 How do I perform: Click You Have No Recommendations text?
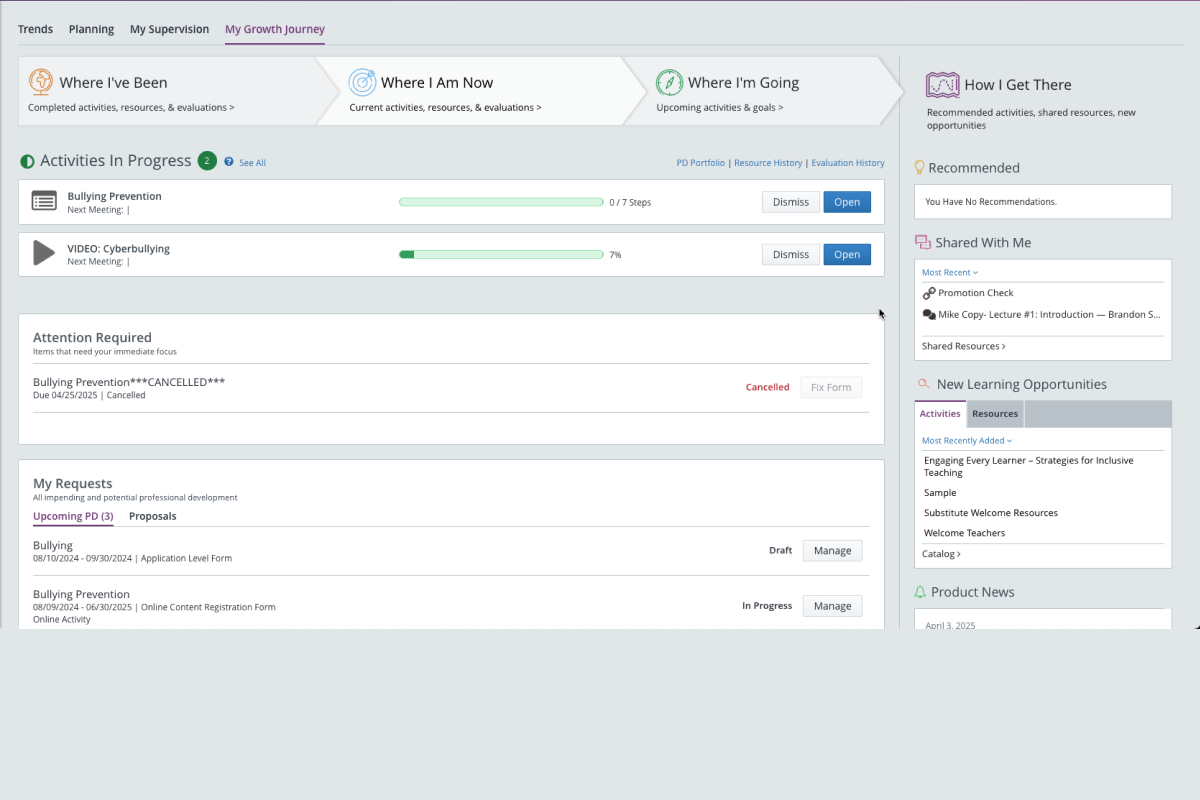point(991,202)
